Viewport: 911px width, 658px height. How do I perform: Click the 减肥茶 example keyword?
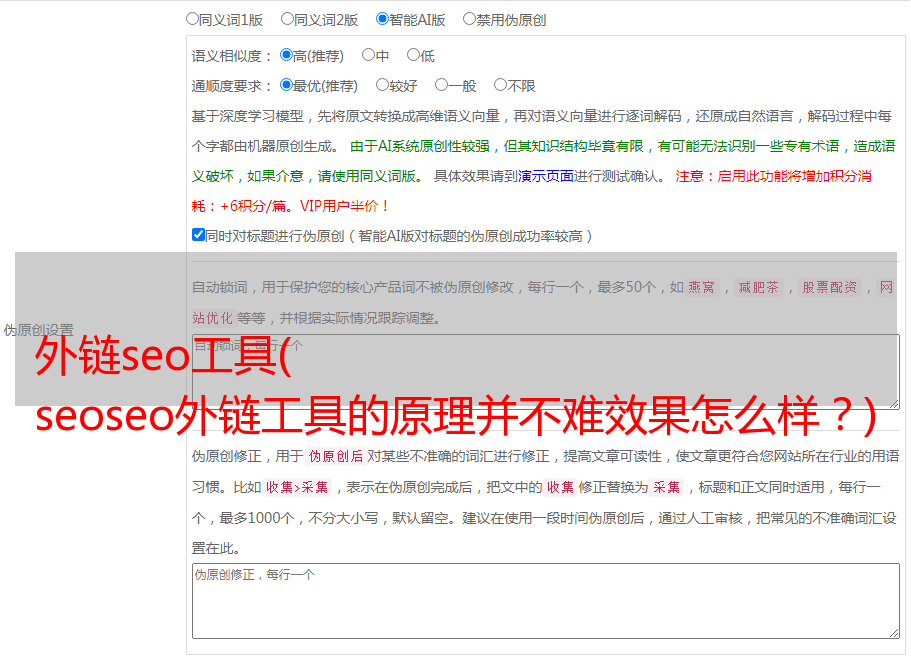(759, 287)
